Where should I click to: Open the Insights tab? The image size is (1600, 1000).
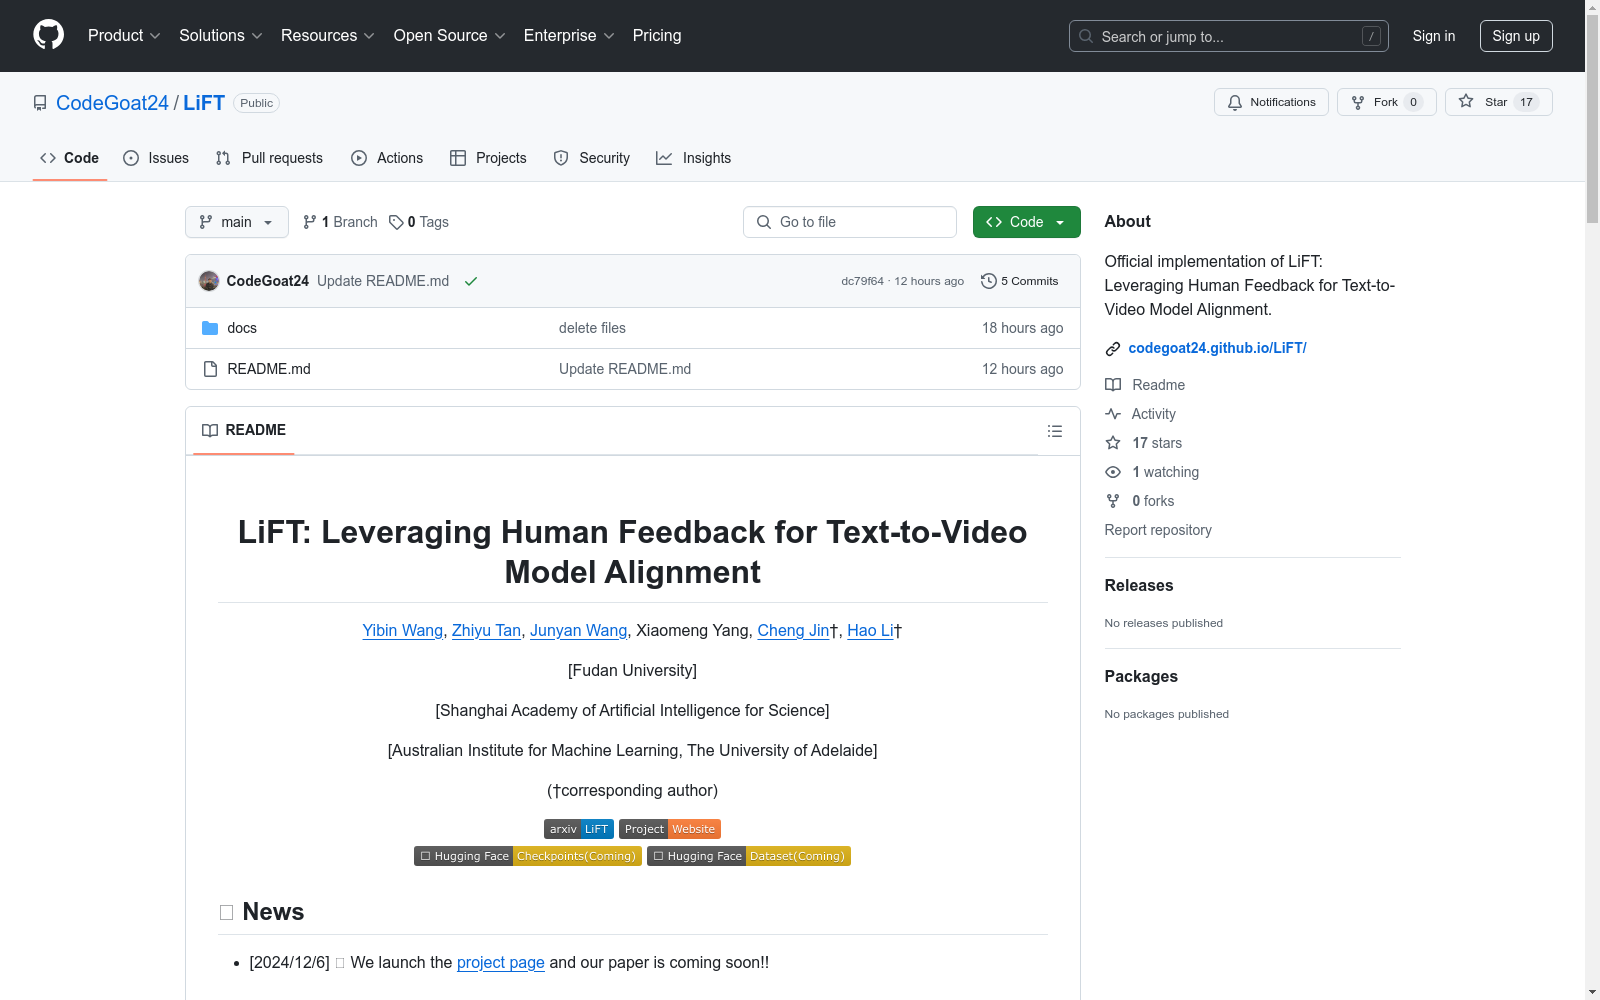(x=693, y=158)
